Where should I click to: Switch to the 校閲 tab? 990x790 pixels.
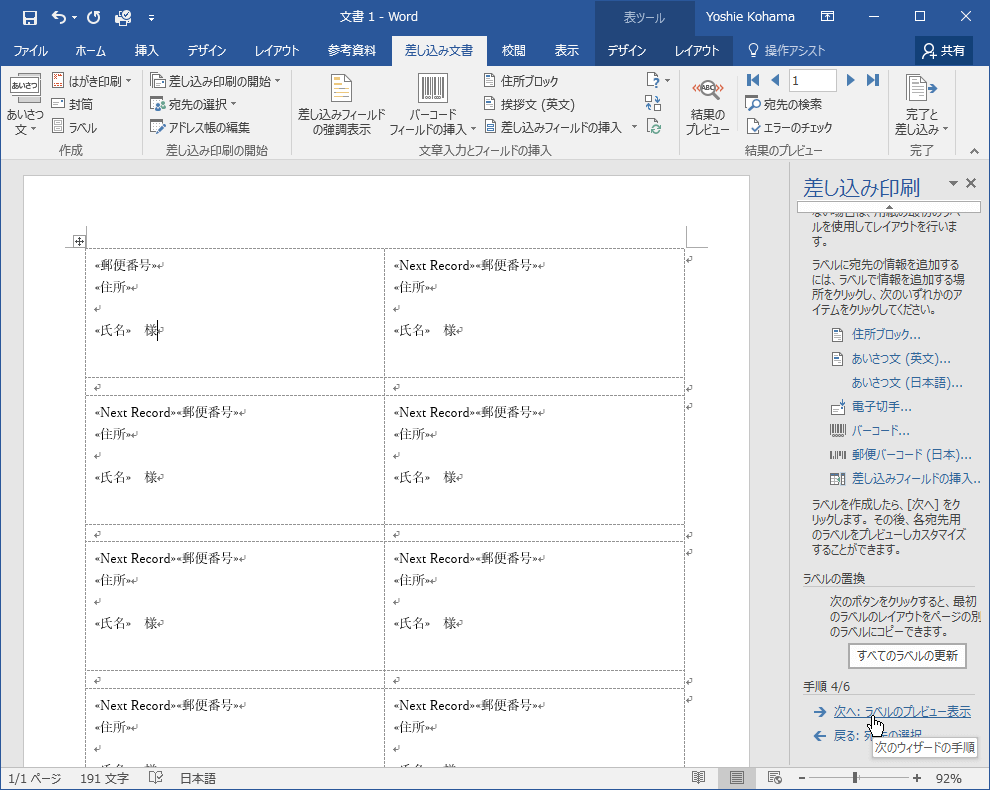click(x=513, y=51)
